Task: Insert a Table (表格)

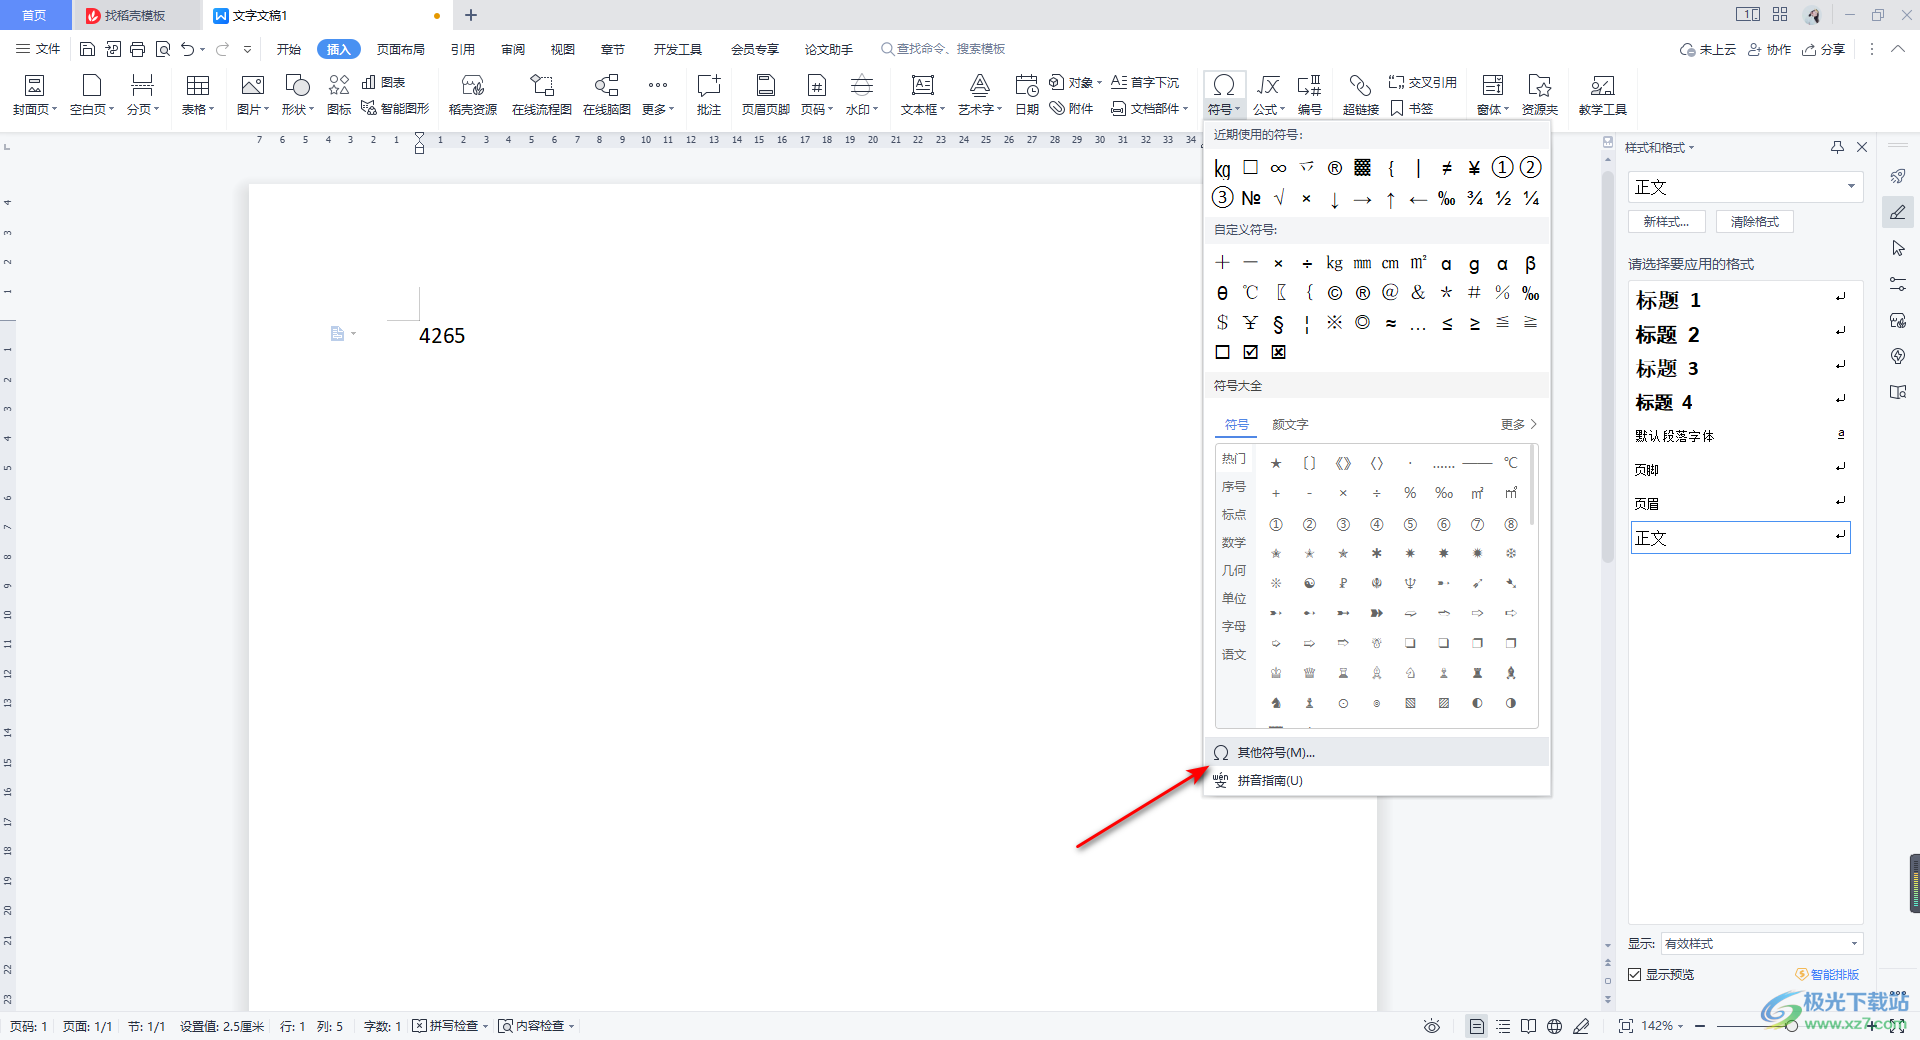Action: click(x=198, y=95)
